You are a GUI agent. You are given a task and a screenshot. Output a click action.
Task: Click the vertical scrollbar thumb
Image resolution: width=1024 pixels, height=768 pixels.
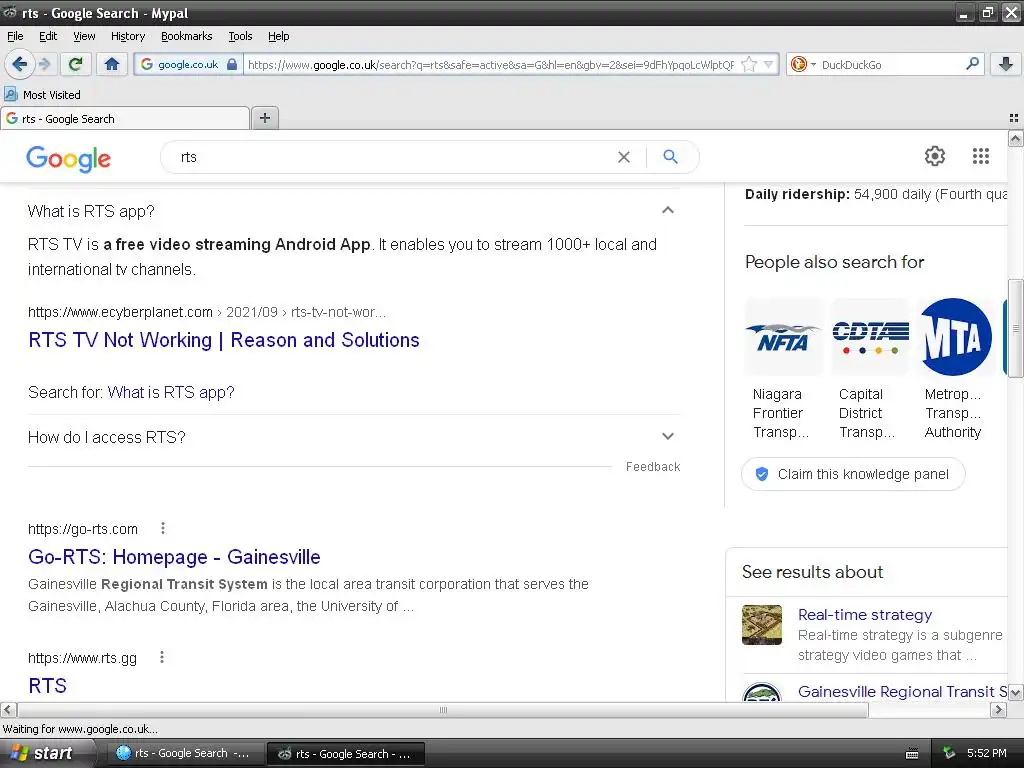coord(1016,328)
